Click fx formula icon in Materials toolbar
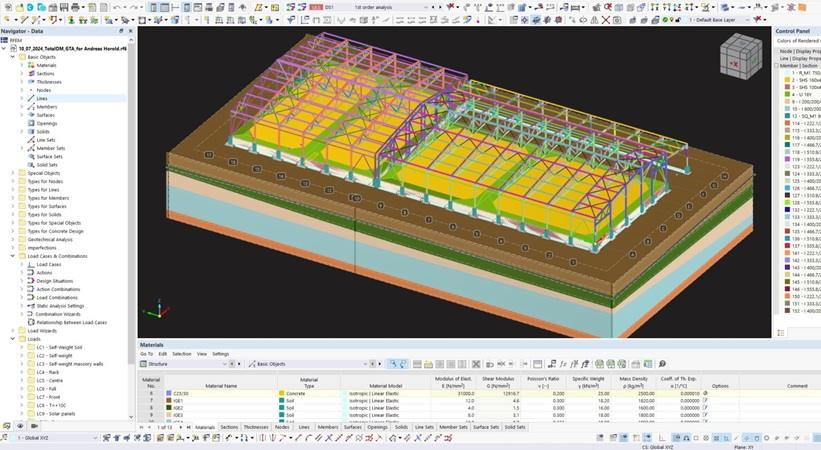This screenshot has height=450, width=821. pyautogui.click(x=563, y=364)
